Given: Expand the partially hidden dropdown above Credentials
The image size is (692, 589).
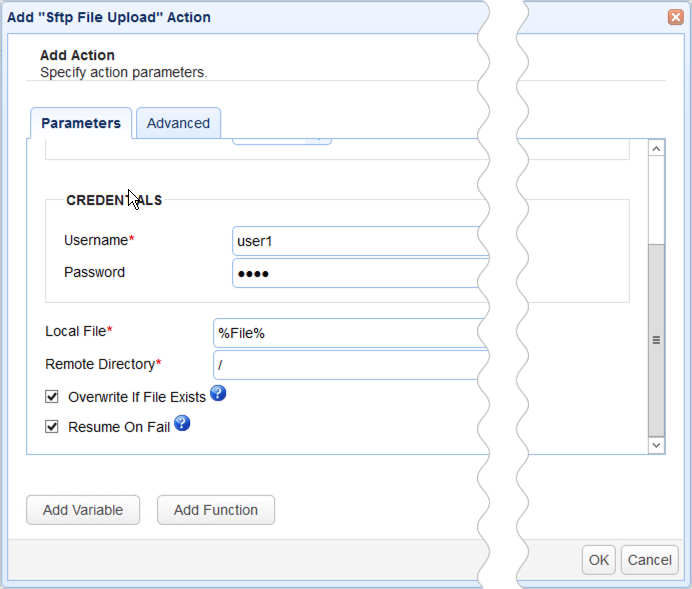Looking at the screenshot, I should point(319,141).
